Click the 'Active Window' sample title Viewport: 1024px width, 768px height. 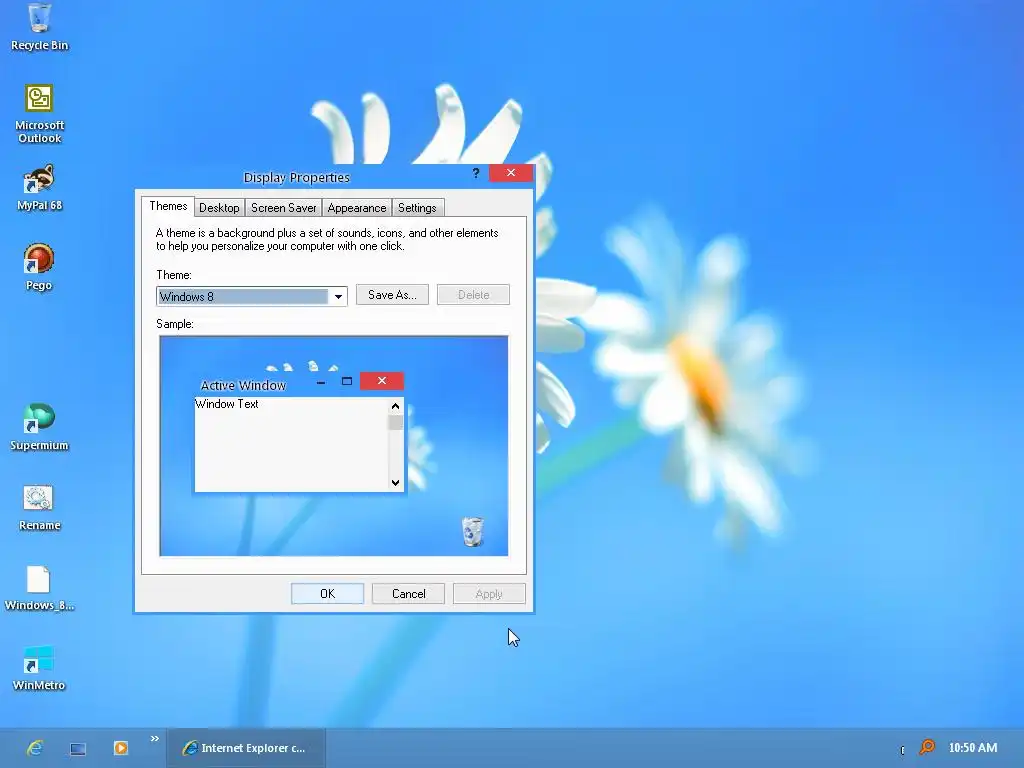tap(243, 385)
